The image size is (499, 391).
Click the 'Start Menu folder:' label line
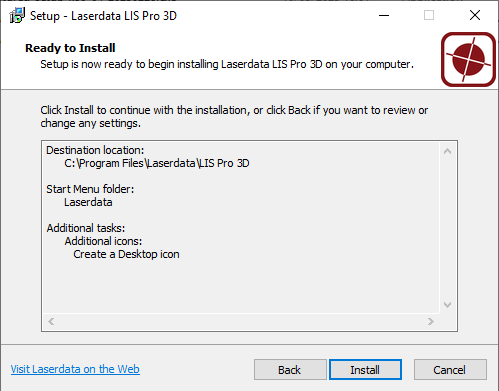[x=90, y=189]
